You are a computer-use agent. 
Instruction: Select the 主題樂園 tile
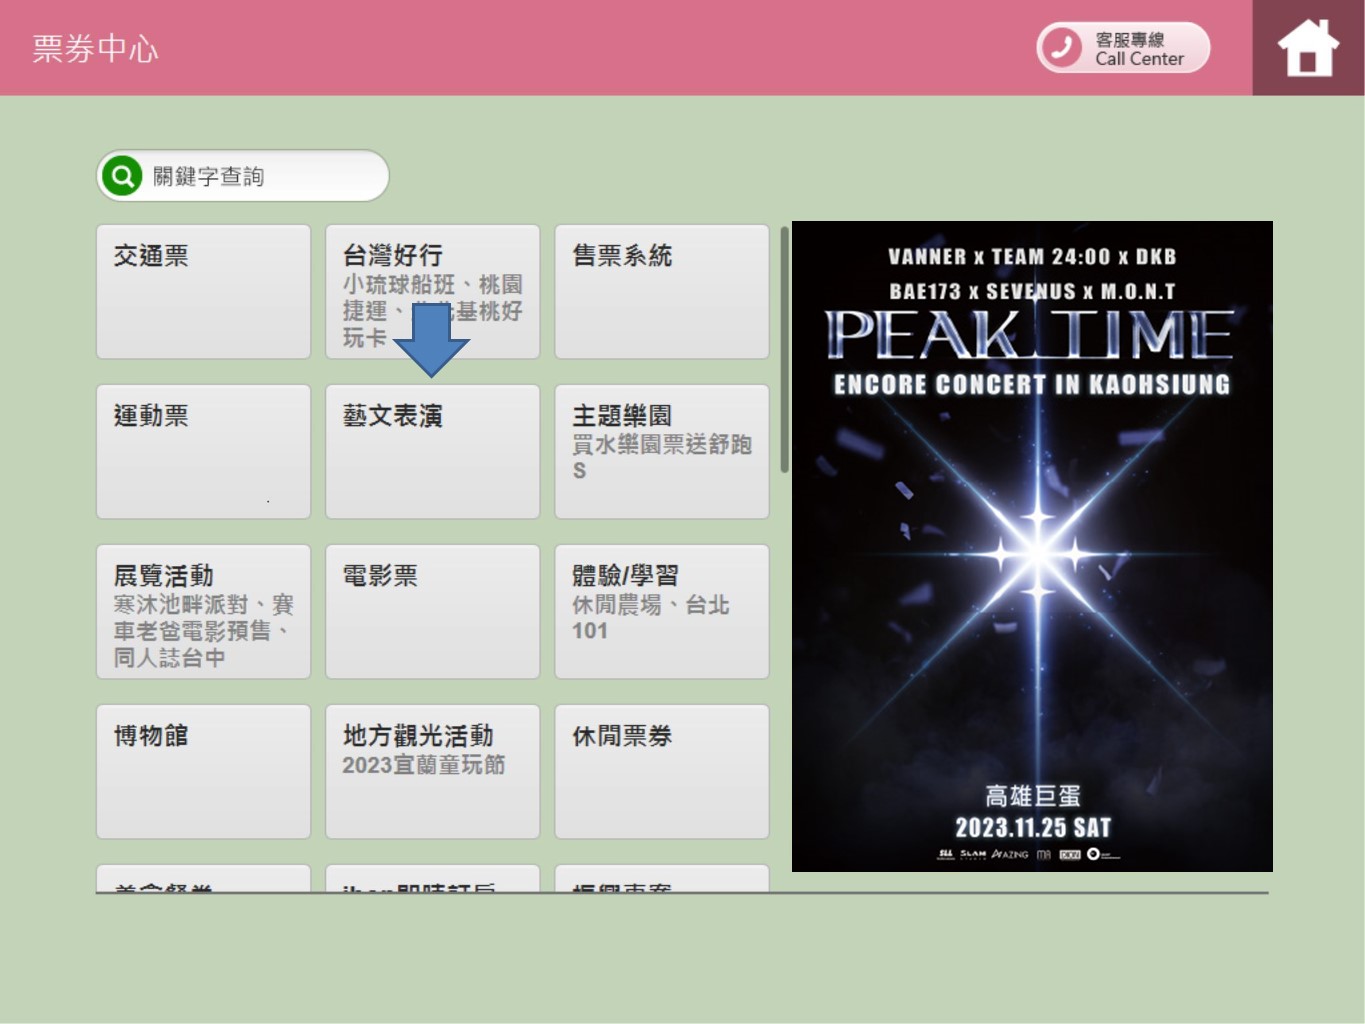pyautogui.click(x=662, y=452)
